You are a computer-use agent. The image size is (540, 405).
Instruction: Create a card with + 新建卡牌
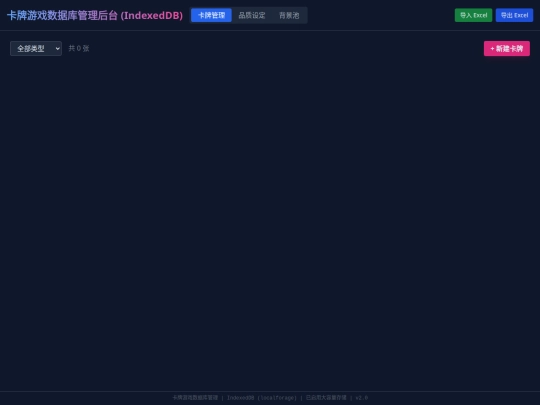pos(507,49)
